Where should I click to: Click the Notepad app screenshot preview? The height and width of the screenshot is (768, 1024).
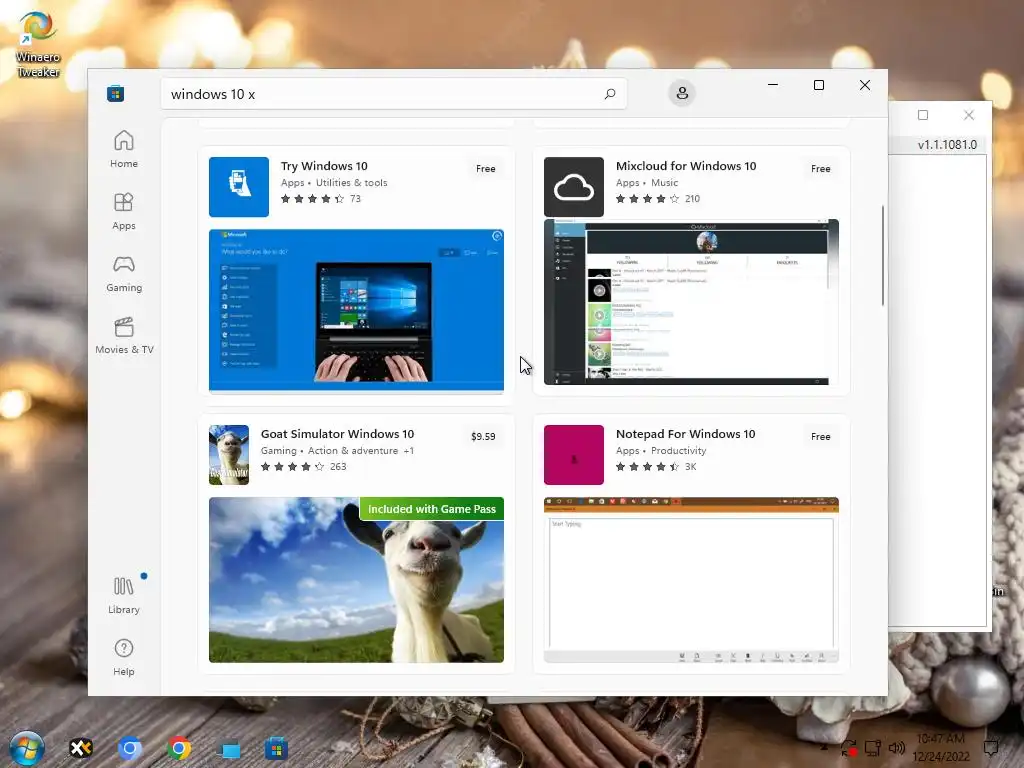pos(691,580)
